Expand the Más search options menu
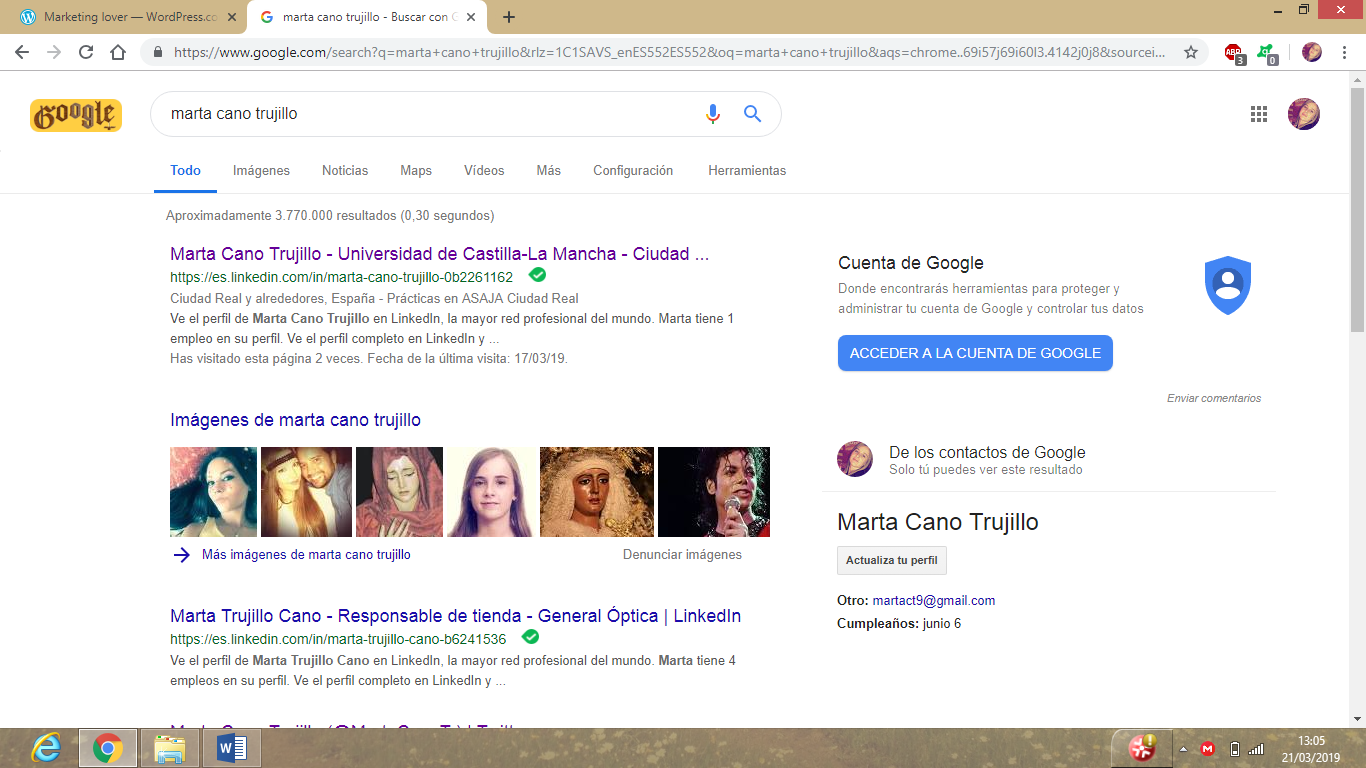 tap(548, 171)
